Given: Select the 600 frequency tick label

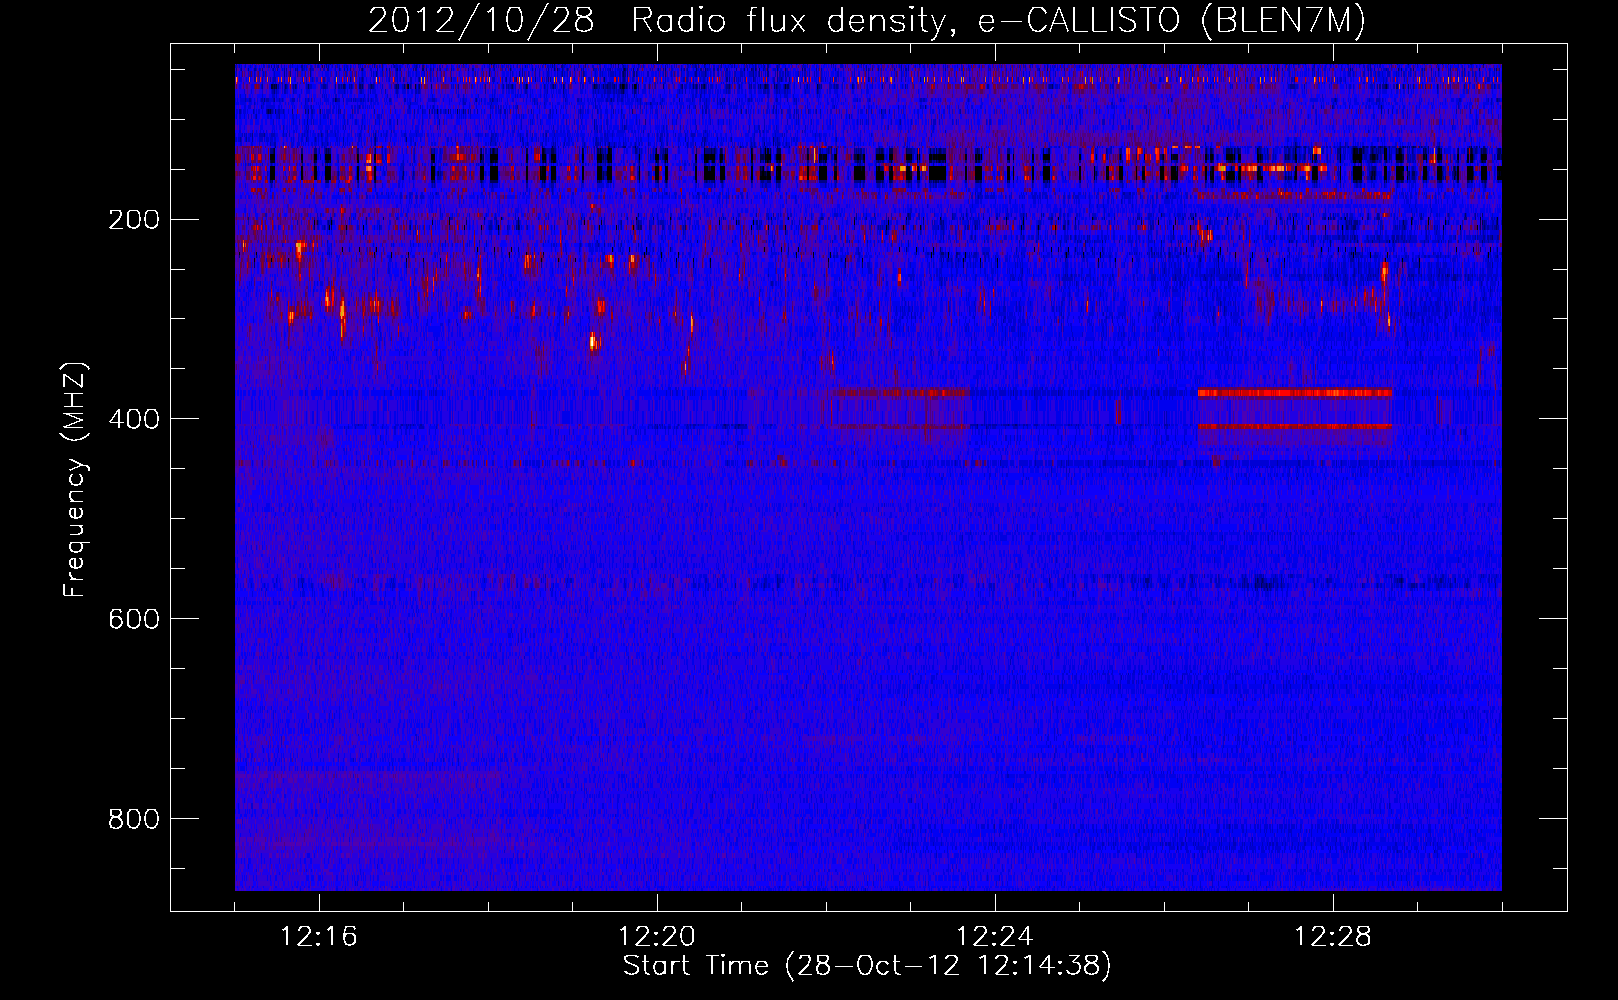Looking at the screenshot, I should coord(133,618).
